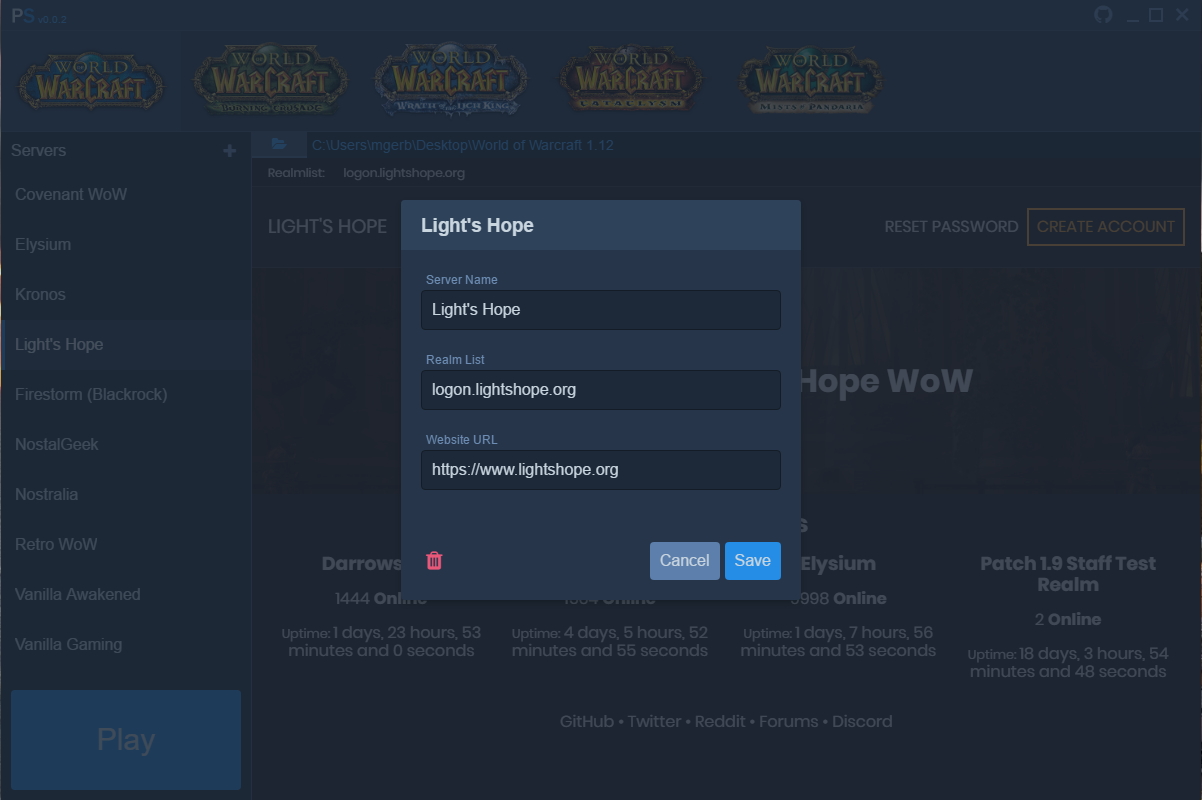This screenshot has width=1202, height=800.
Task: Select Kronos in server list
Action: (40, 295)
